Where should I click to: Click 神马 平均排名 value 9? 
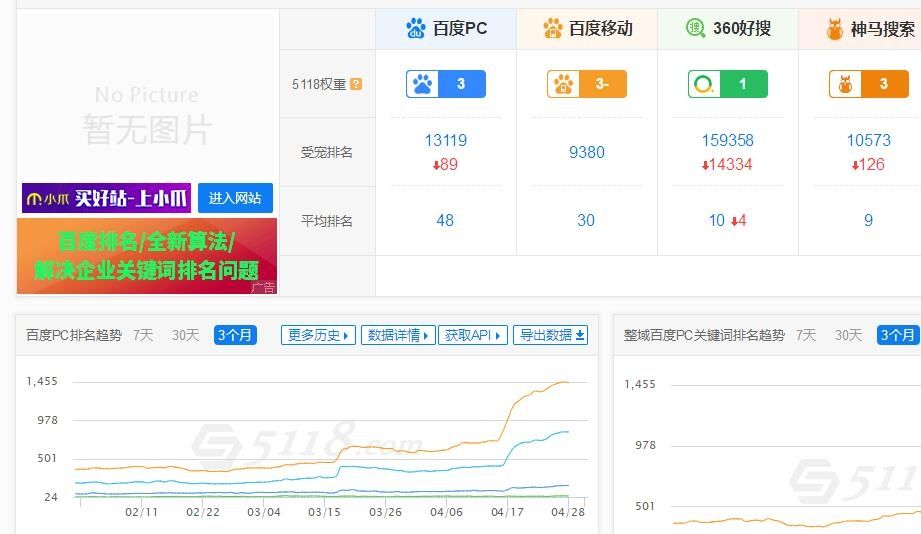(x=868, y=220)
